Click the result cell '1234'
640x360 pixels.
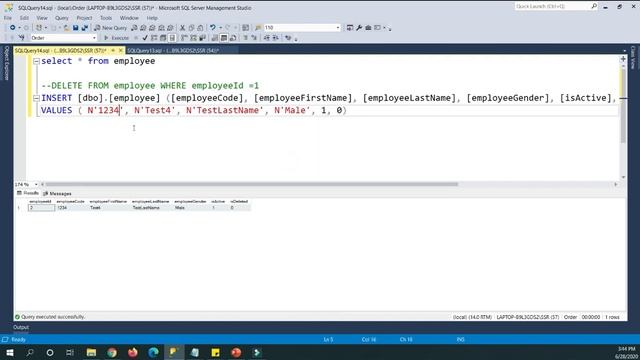[62, 208]
